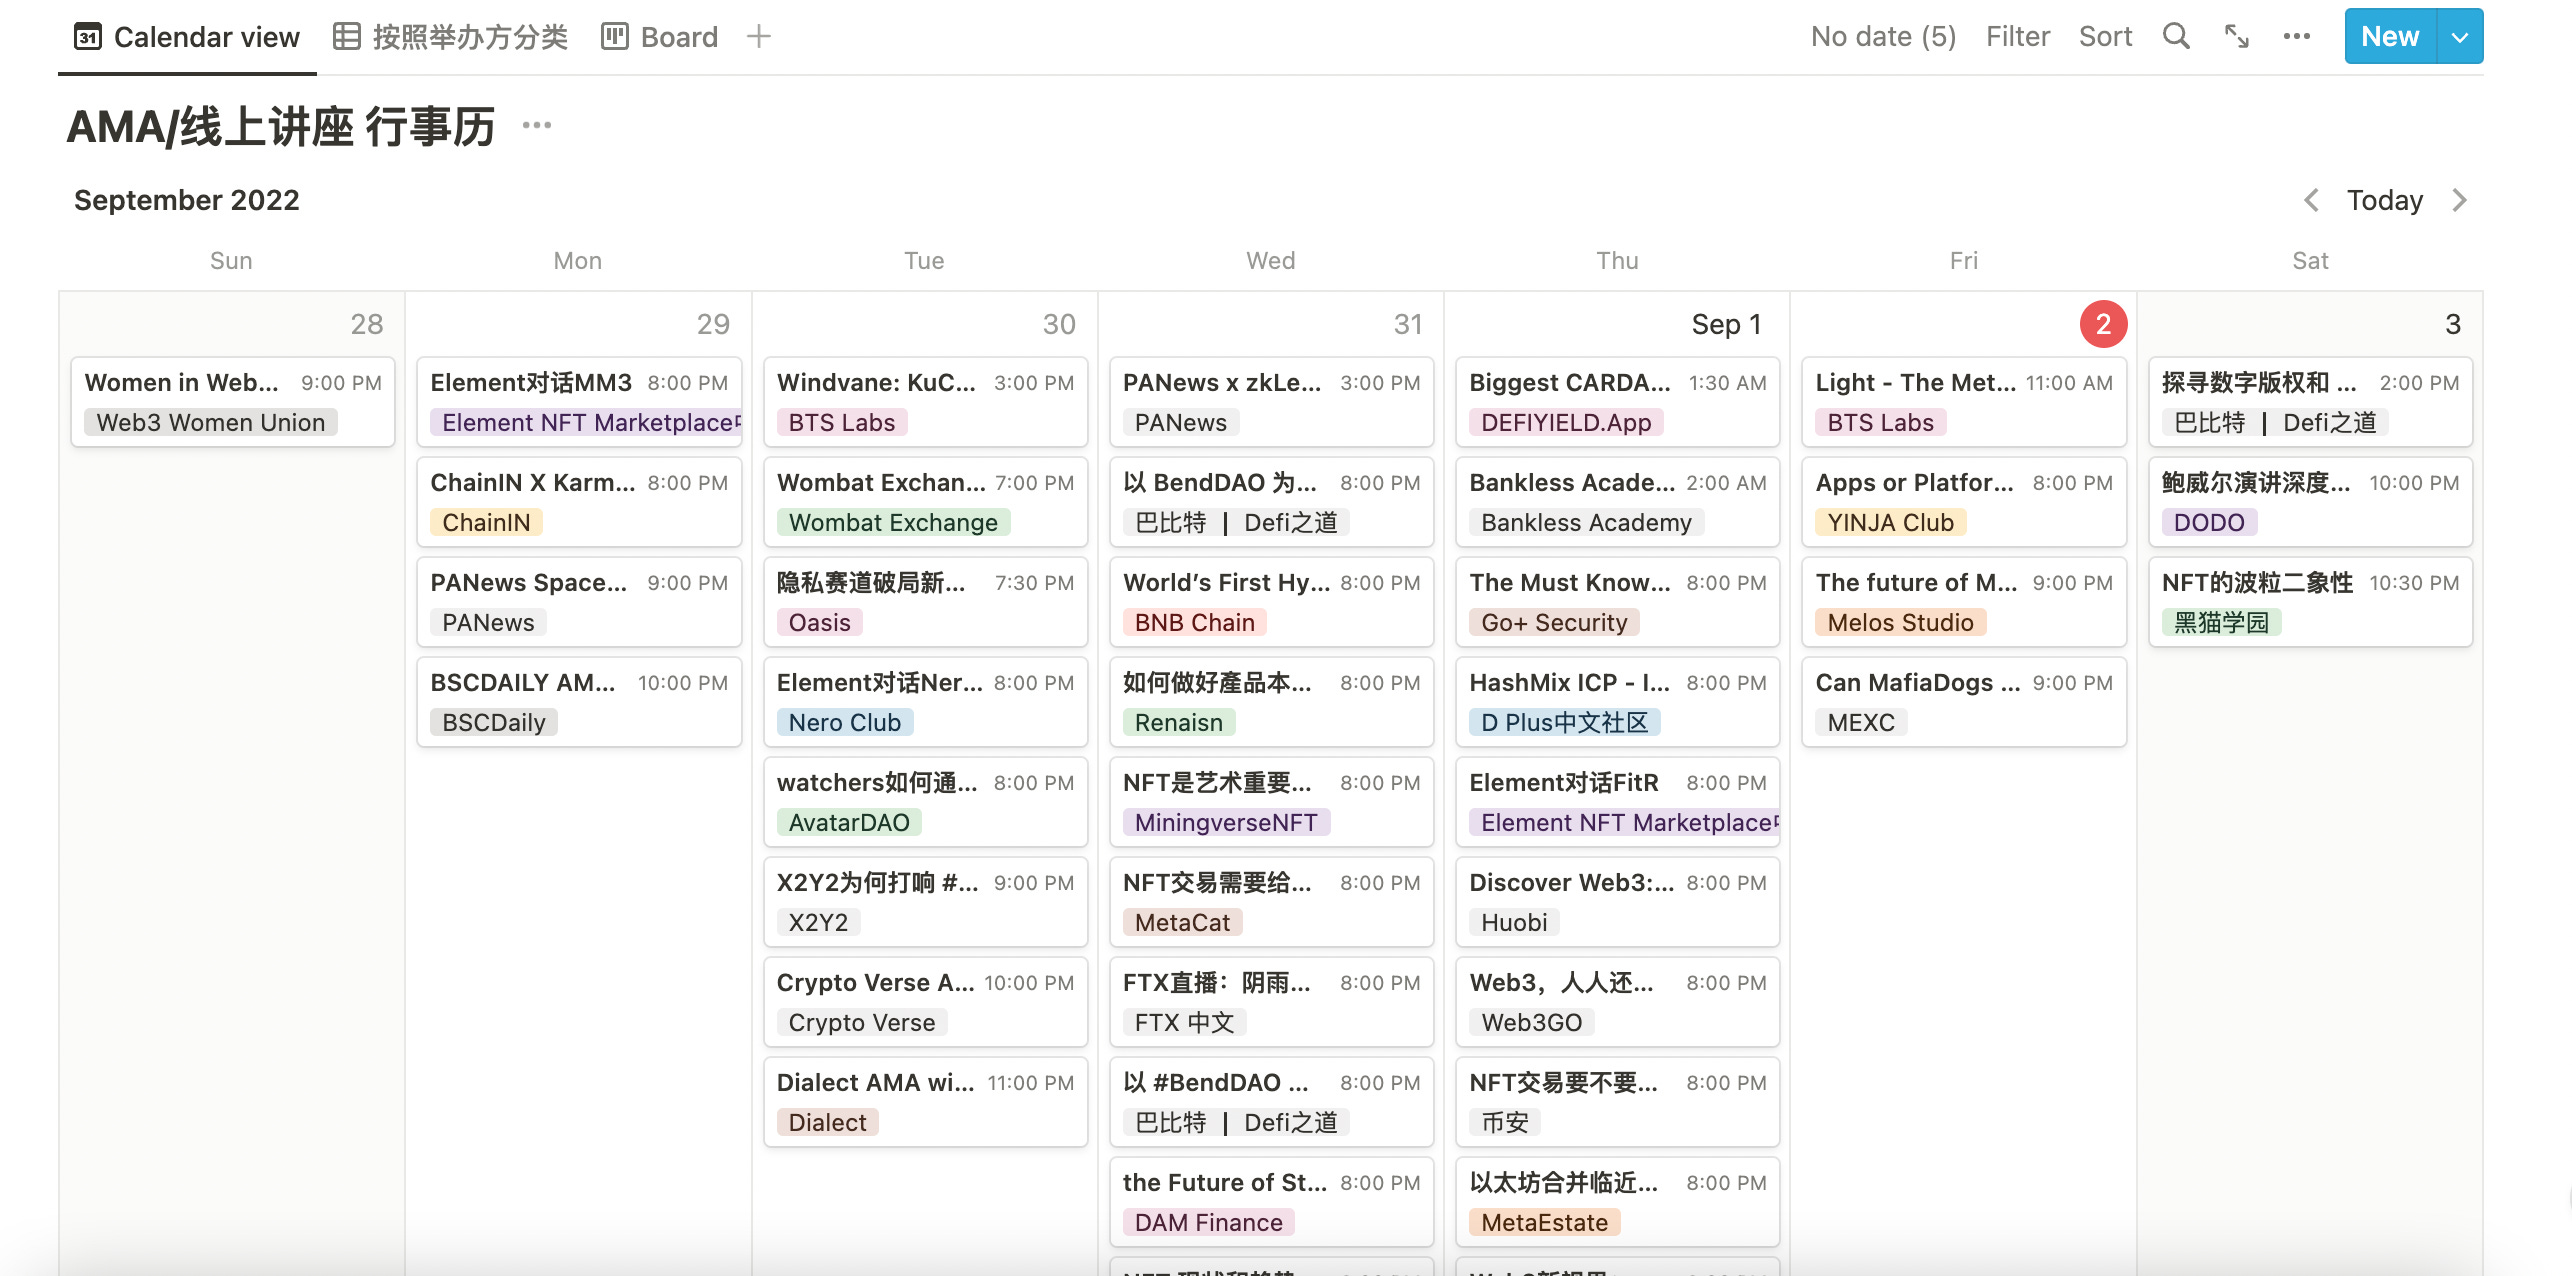Go to the previous month arrow
Image resolution: width=2572 pixels, height=1276 pixels.
pos(2311,200)
